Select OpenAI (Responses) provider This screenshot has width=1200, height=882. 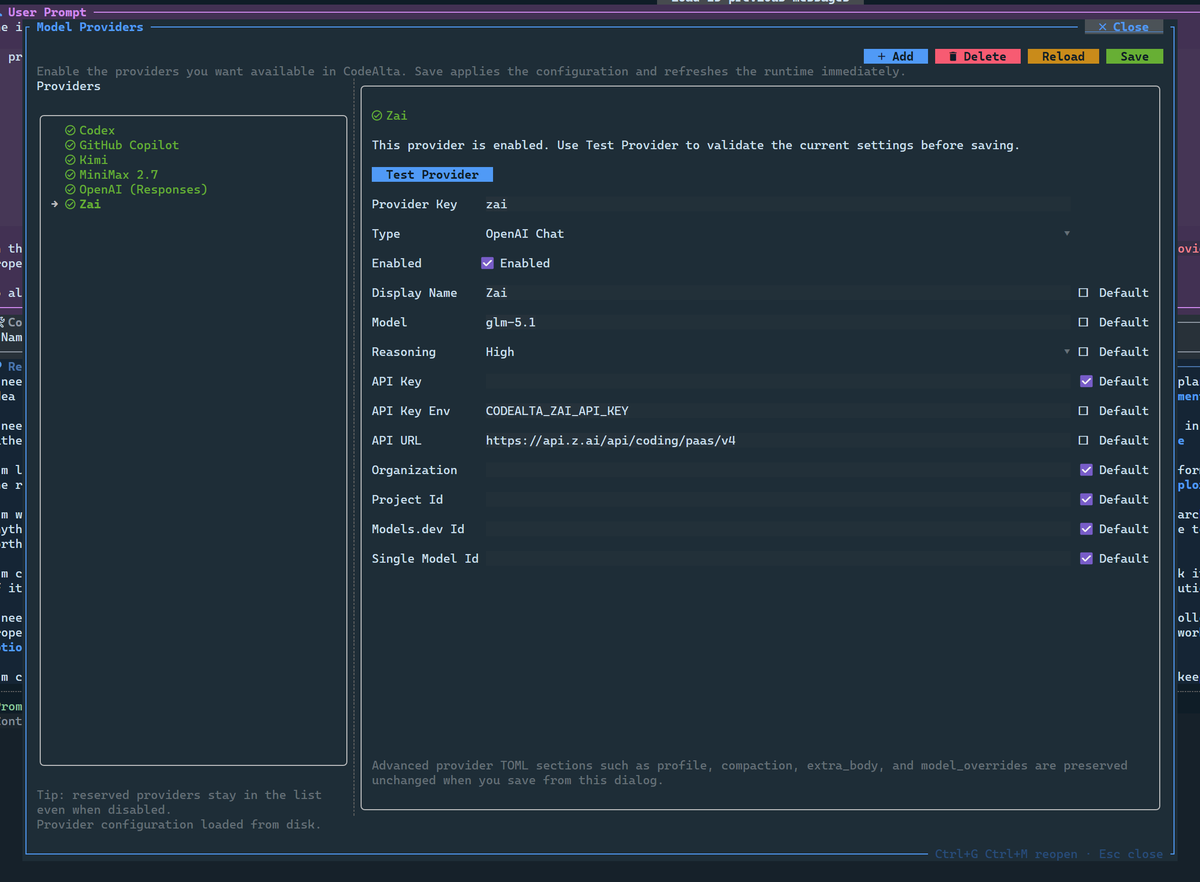point(143,189)
